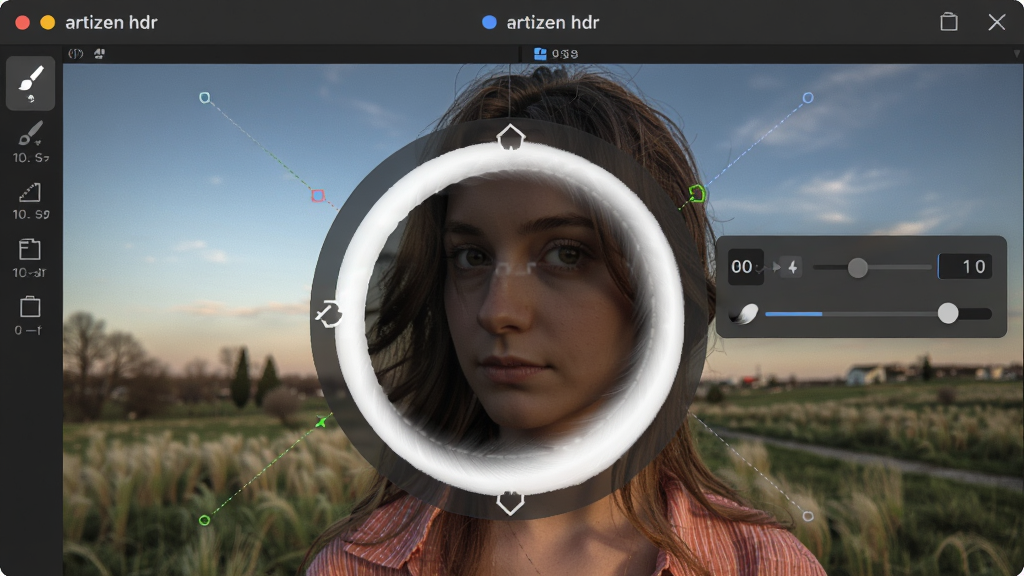Viewport: 1024px width, 576px height.
Task: Click the green cross handle at ring's lower left
Action: [x=321, y=423]
